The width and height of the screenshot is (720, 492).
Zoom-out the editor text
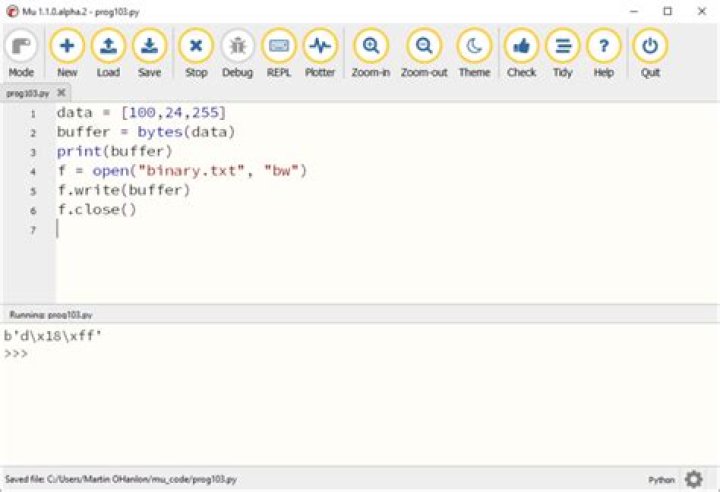pos(424,53)
